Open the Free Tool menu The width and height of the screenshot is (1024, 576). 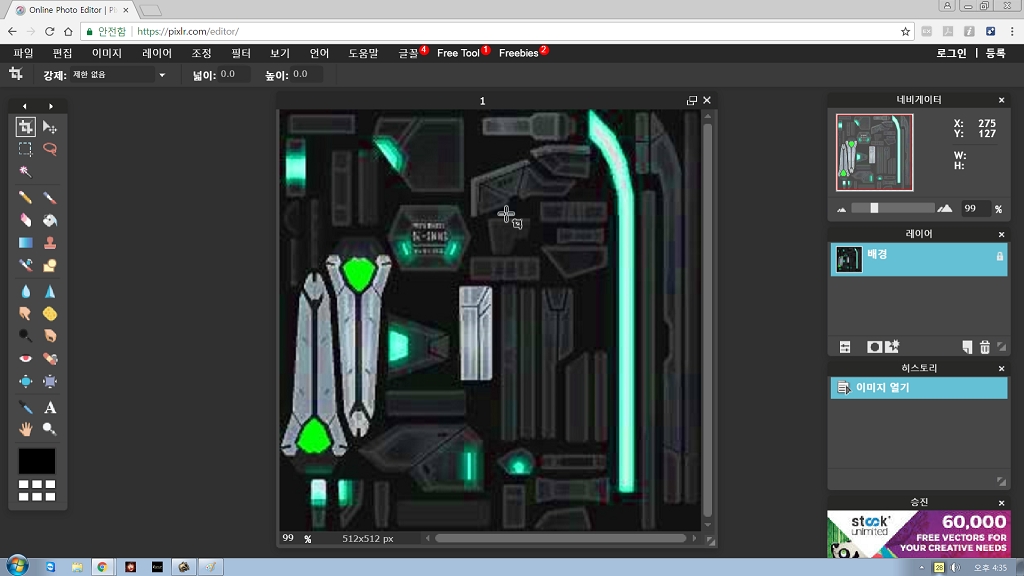tap(458, 53)
